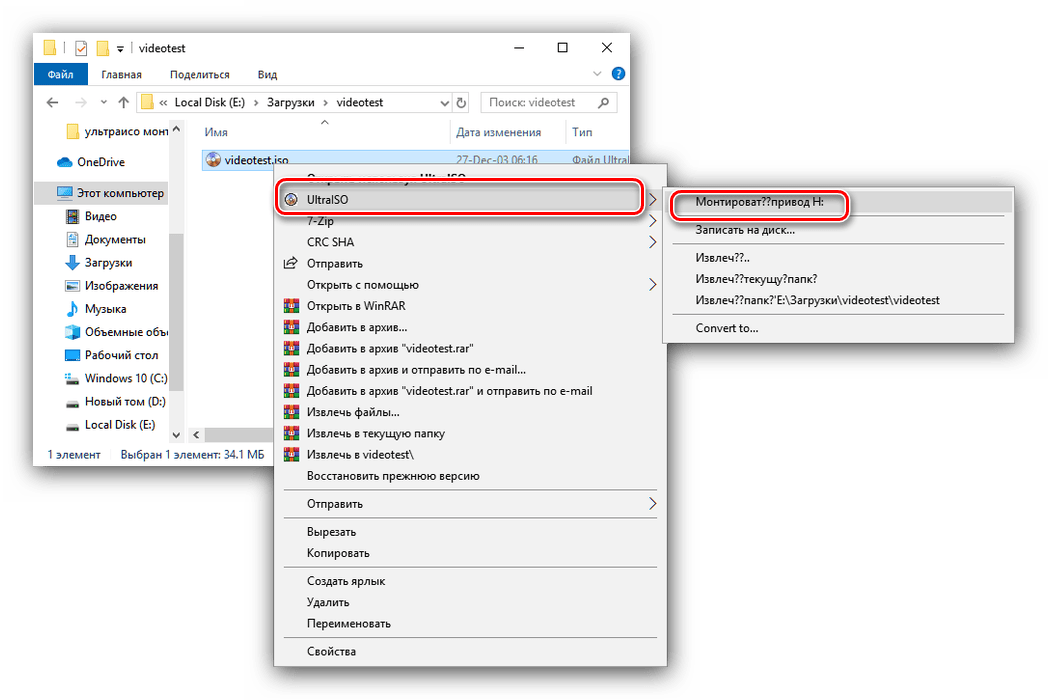Screen dimensions: 1048x700
Task: Click the up-arrow navigation button
Action: click(123, 102)
